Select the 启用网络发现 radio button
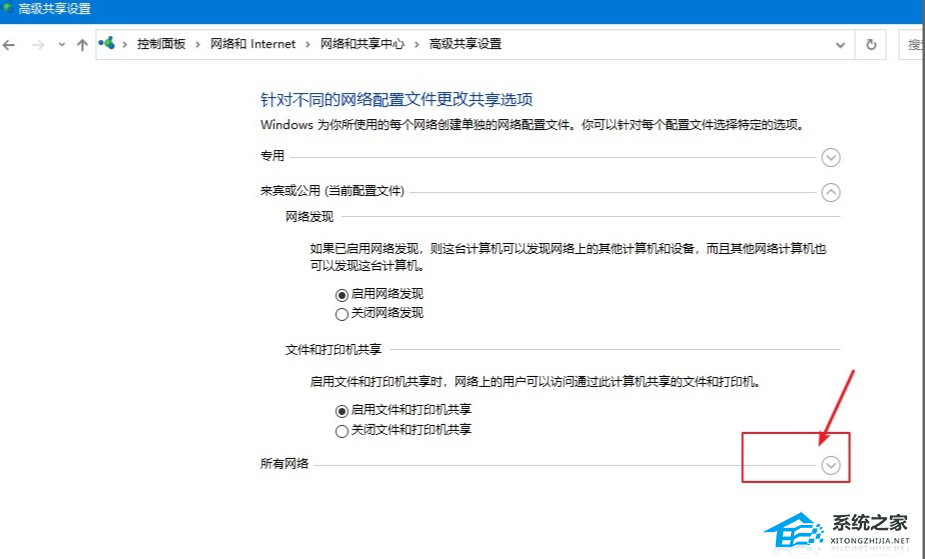 click(x=342, y=295)
